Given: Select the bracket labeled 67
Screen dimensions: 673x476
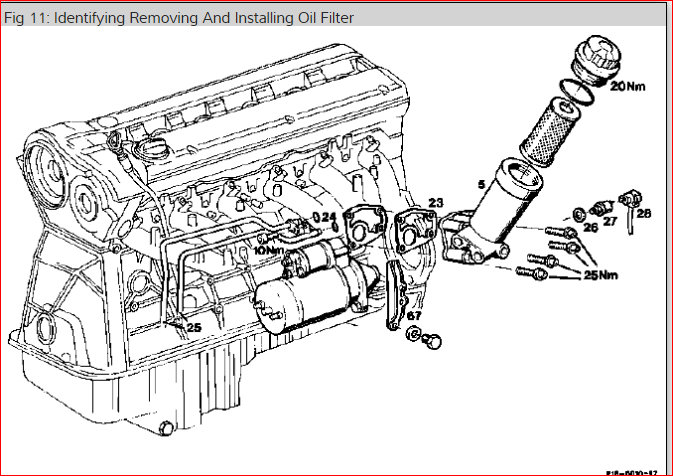Looking at the screenshot, I should 397,296.
